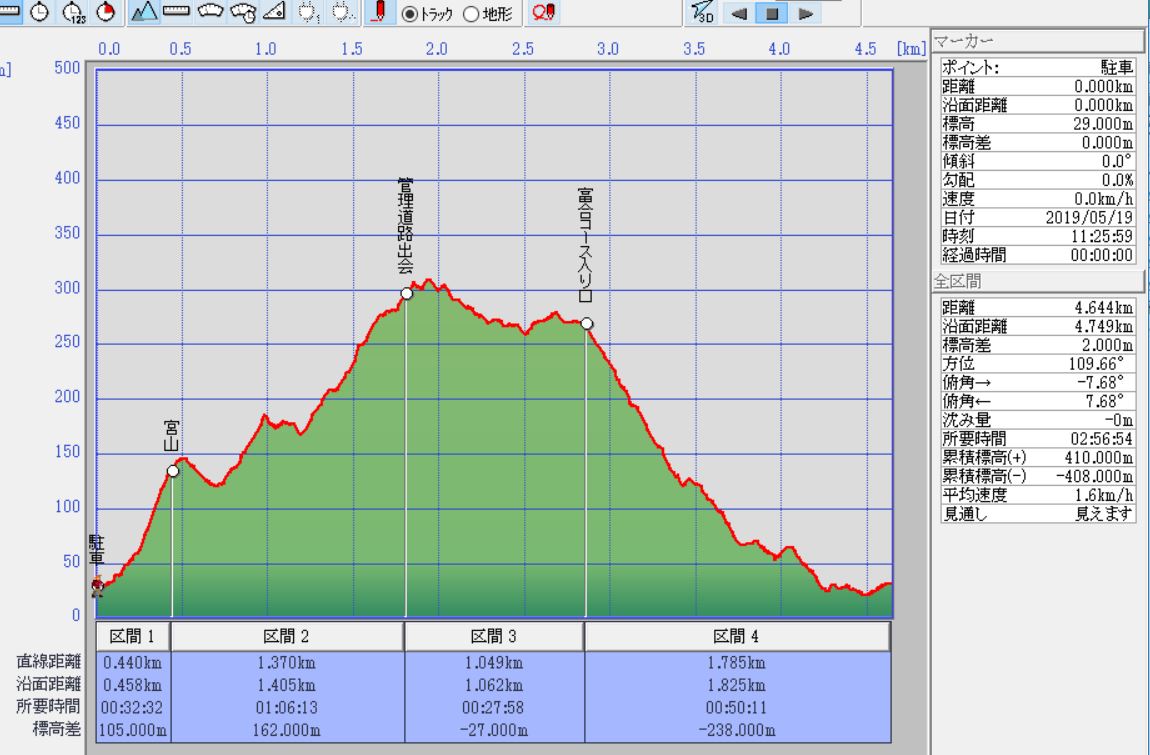Click the second dotted circle icon
Image resolution: width=1150 pixels, height=755 pixels.
pyautogui.click(x=341, y=12)
